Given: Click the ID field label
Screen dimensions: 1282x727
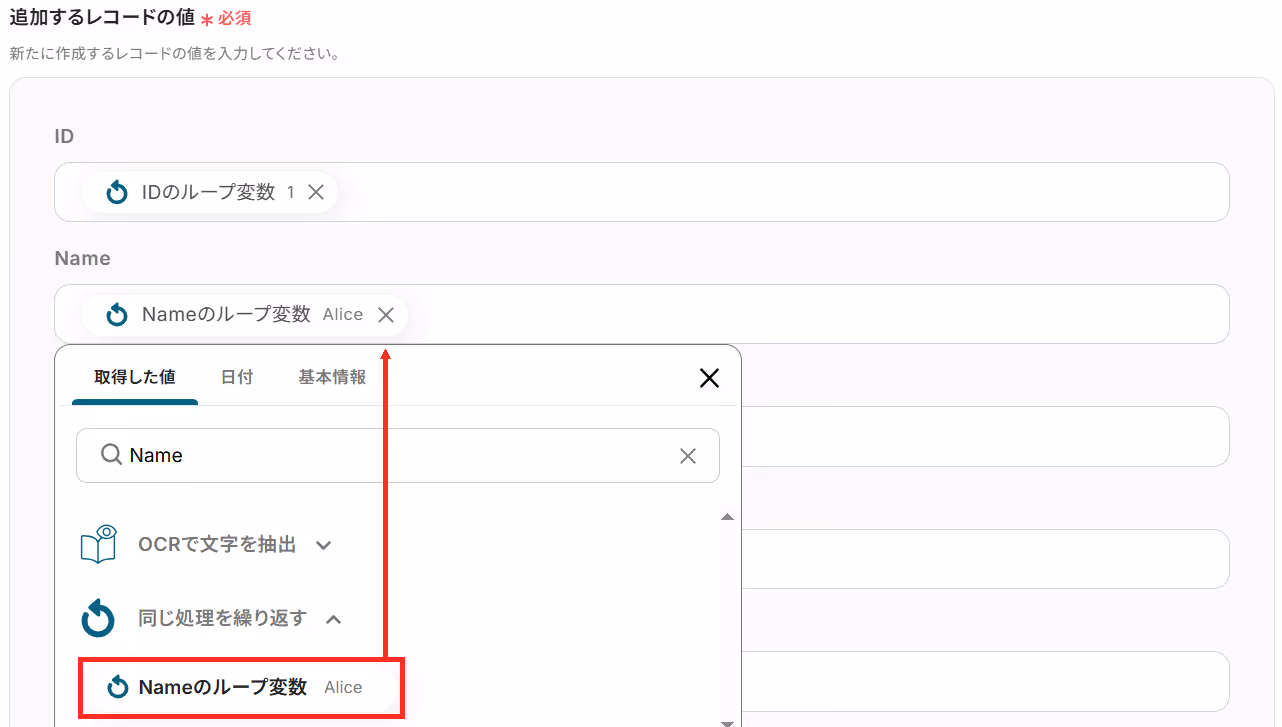Looking at the screenshot, I should pos(64,136).
